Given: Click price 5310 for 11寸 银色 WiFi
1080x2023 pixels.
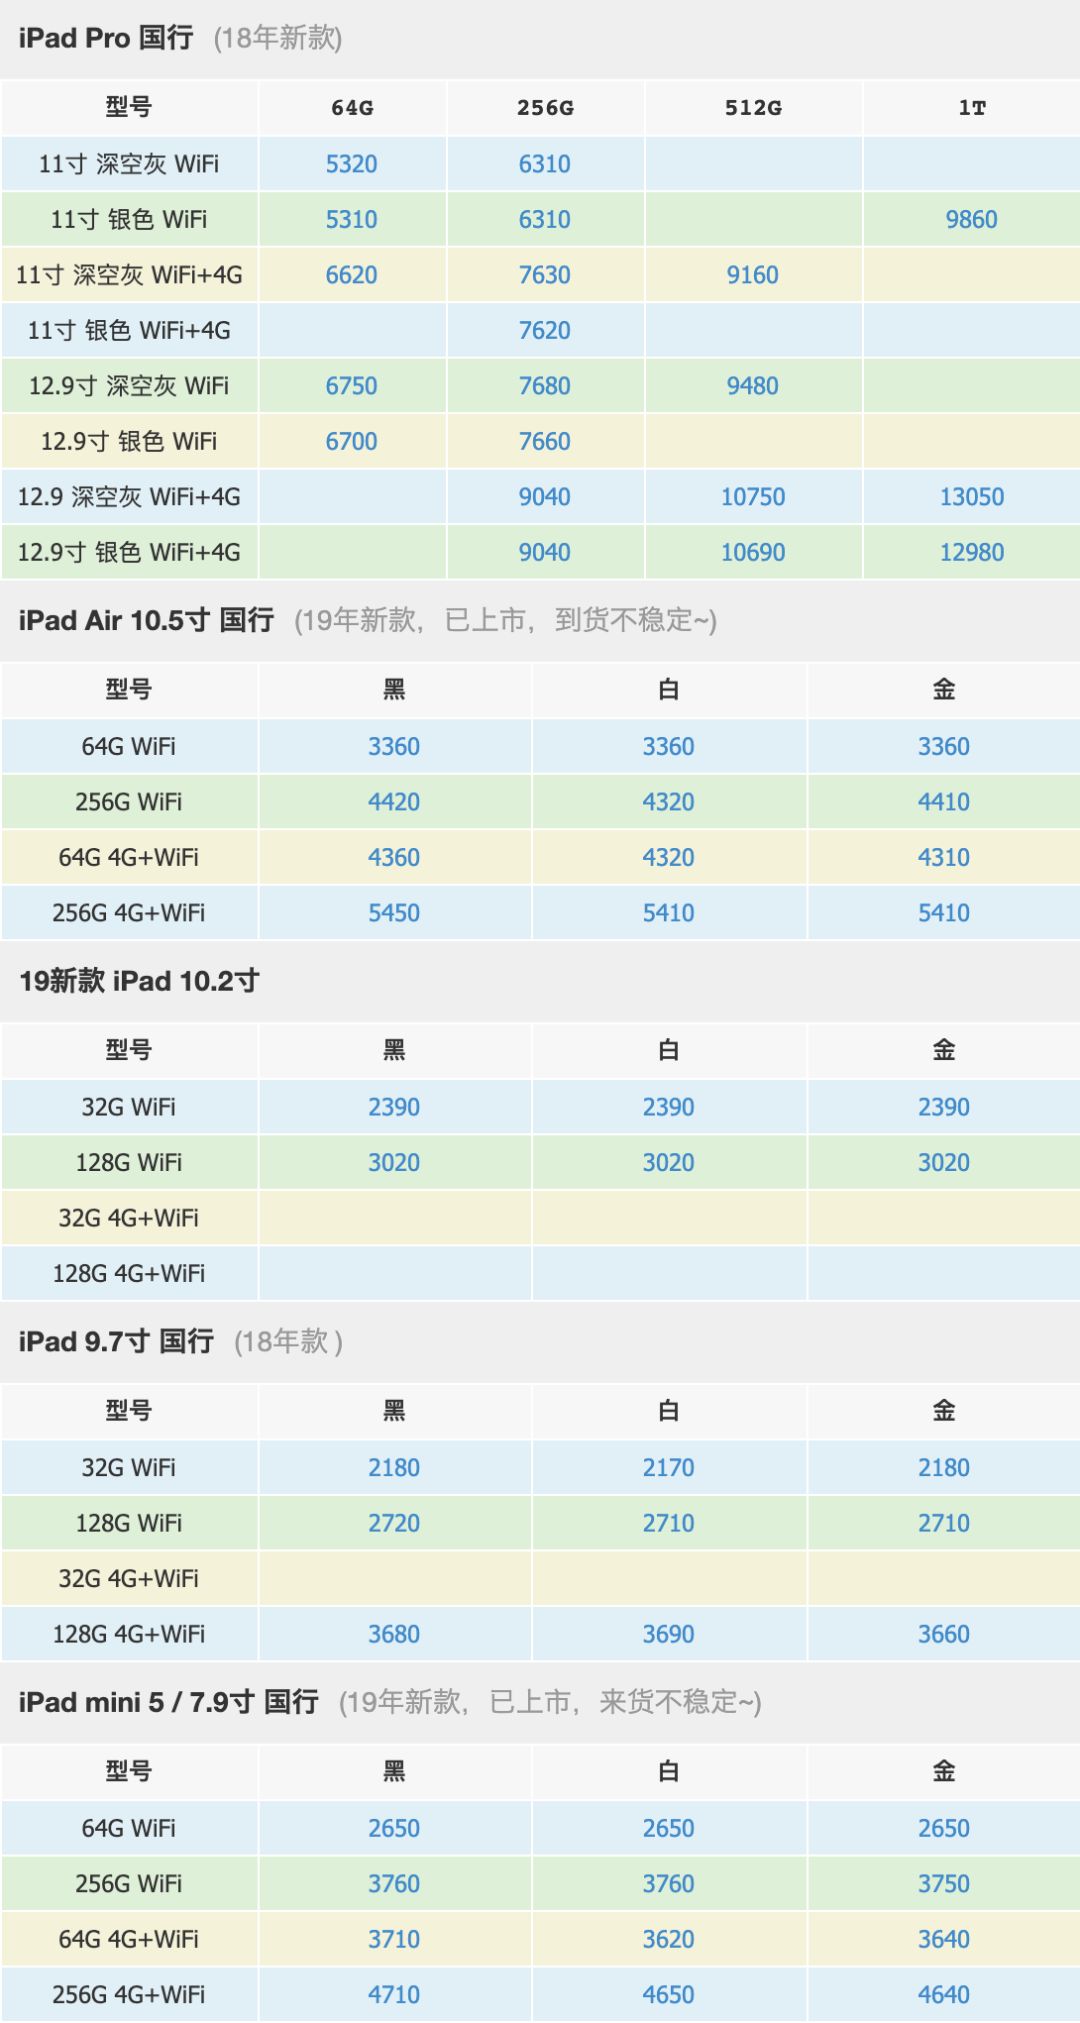Looking at the screenshot, I should (352, 220).
